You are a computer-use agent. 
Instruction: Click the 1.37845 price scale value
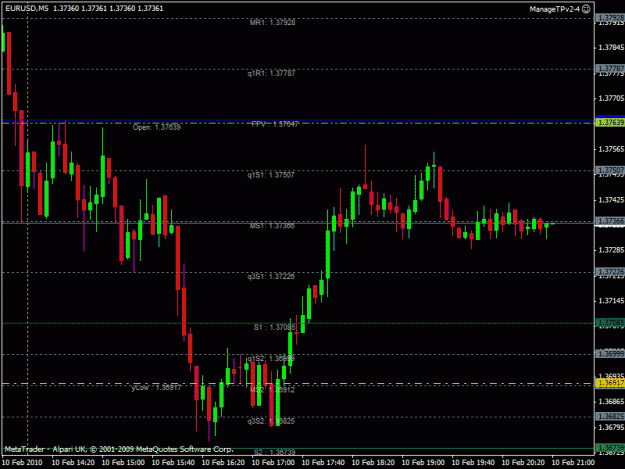point(611,47)
